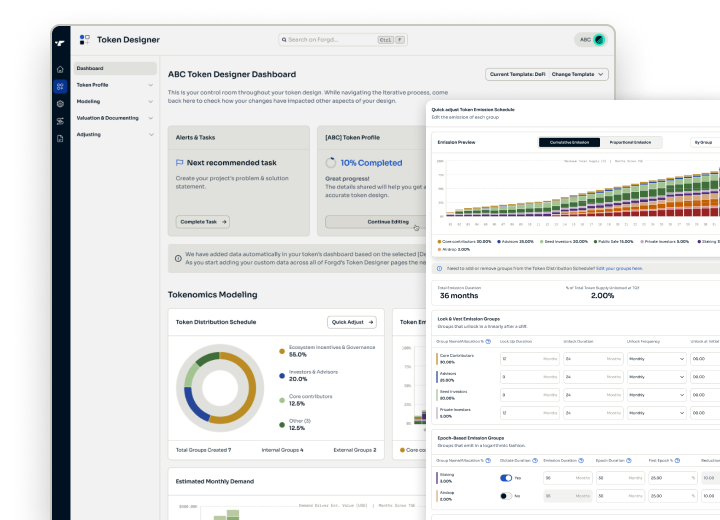Open the Change Template dropdown
This screenshot has width=720, height=520.
click(x=579, y=74)
